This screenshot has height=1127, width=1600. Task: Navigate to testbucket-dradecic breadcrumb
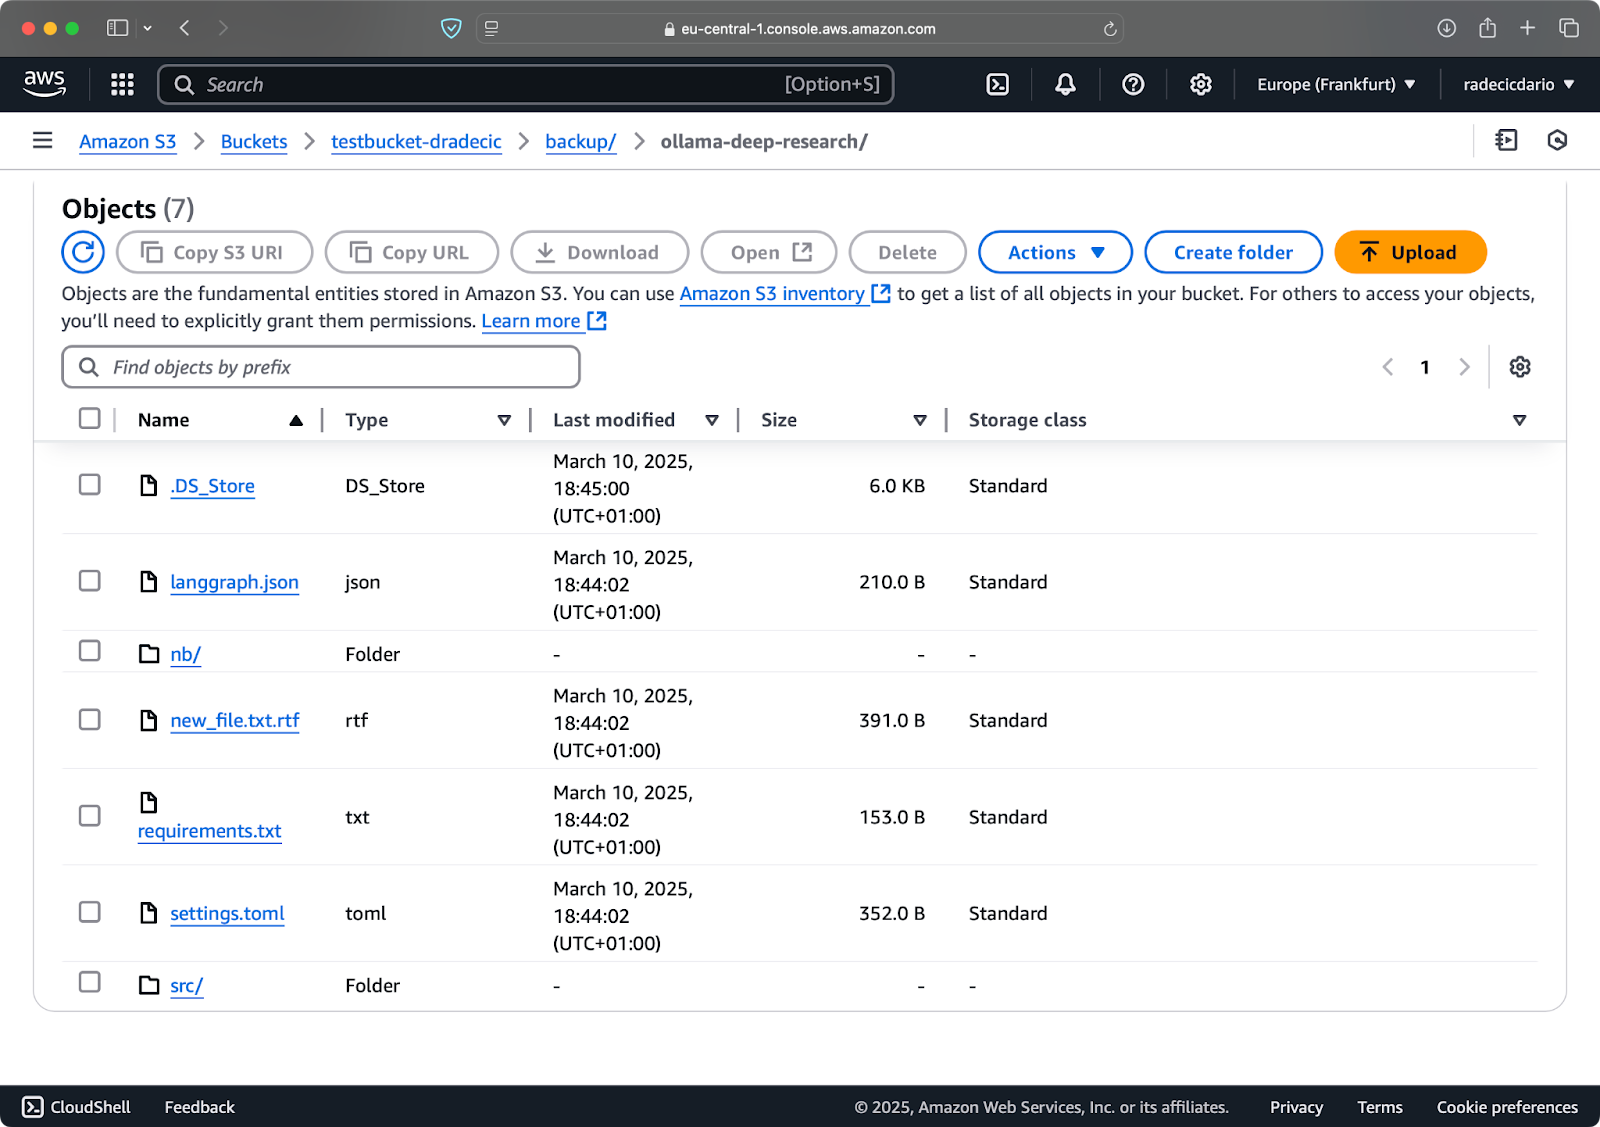(x=416, y=142)
